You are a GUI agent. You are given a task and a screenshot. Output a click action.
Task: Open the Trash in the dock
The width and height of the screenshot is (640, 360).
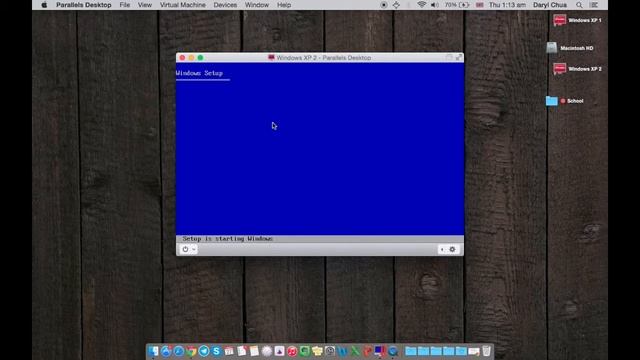[x=486, y=351]
